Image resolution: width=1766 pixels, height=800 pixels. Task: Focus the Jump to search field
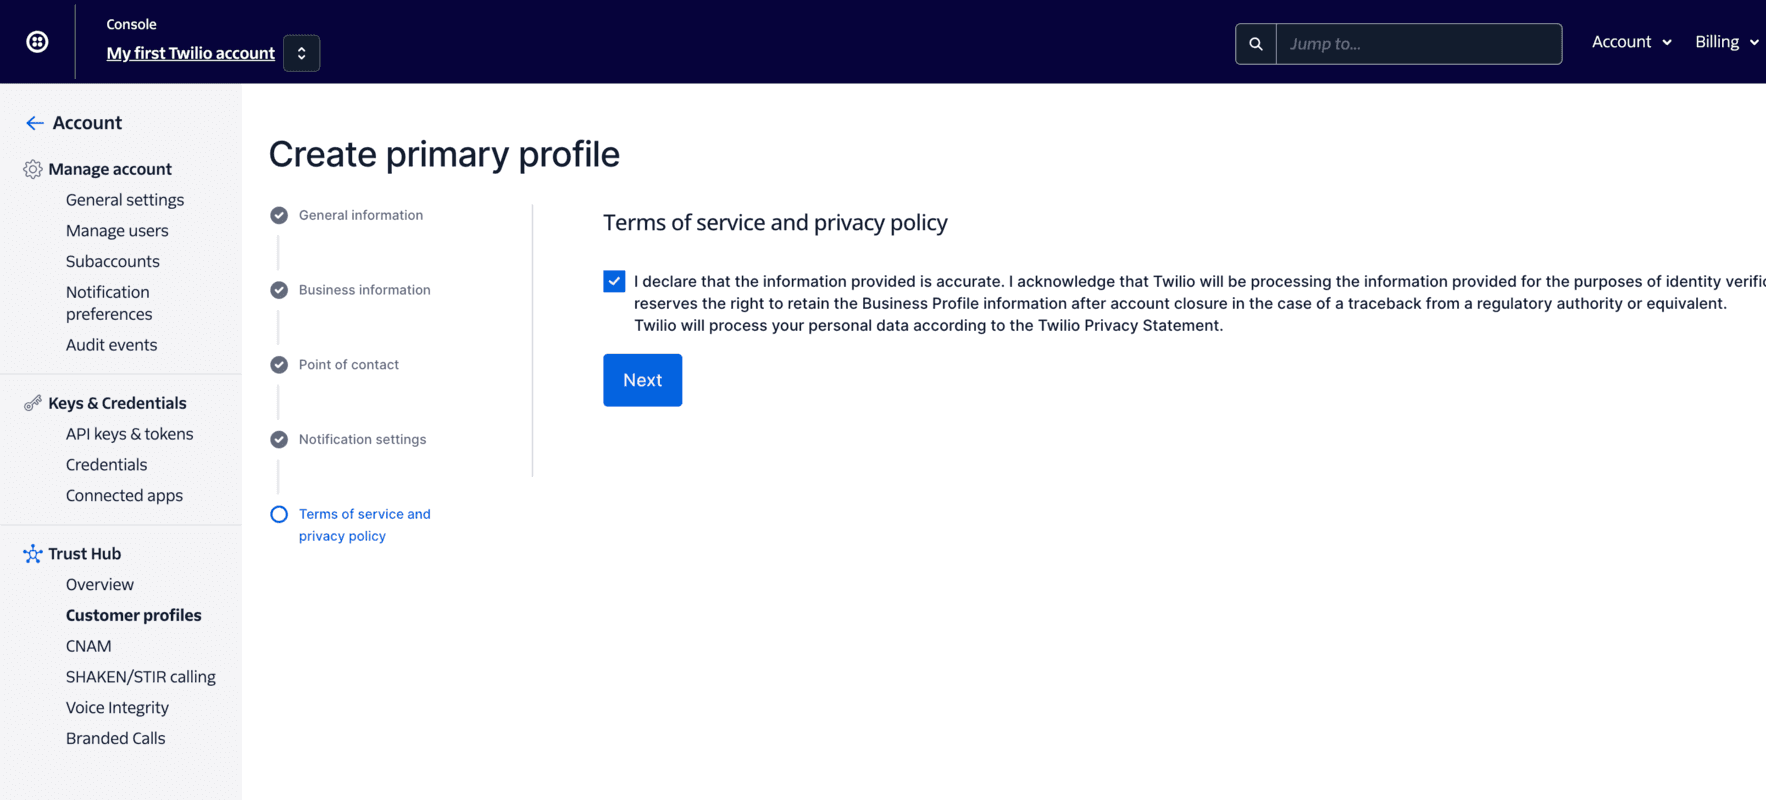[x=1418, y=44]
